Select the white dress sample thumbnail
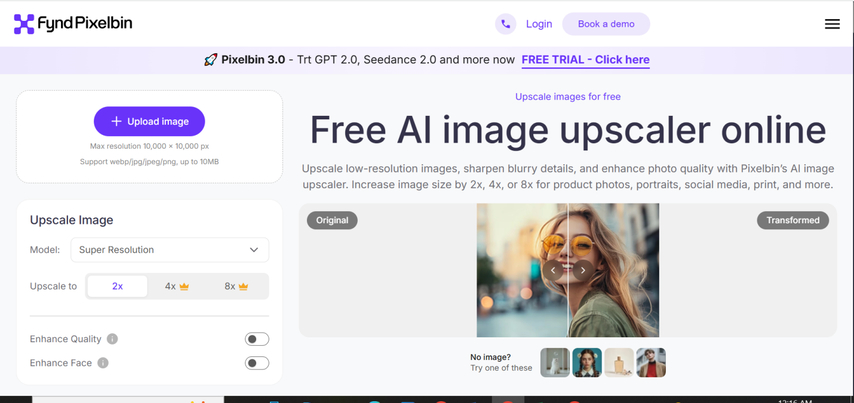 pyautogui.click(x=554, y=363)
